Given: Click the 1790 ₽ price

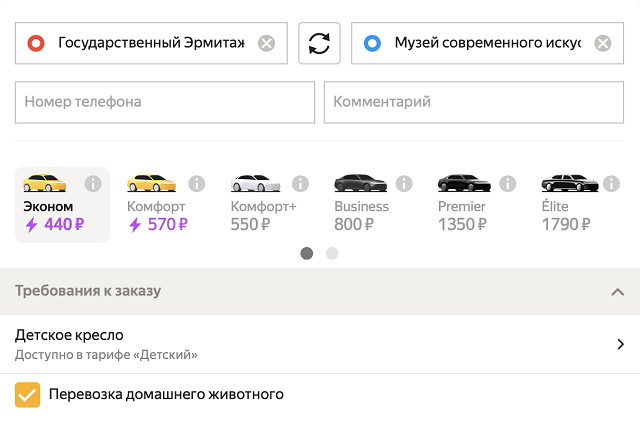Looking at the screenshot, I should point(566,224).
